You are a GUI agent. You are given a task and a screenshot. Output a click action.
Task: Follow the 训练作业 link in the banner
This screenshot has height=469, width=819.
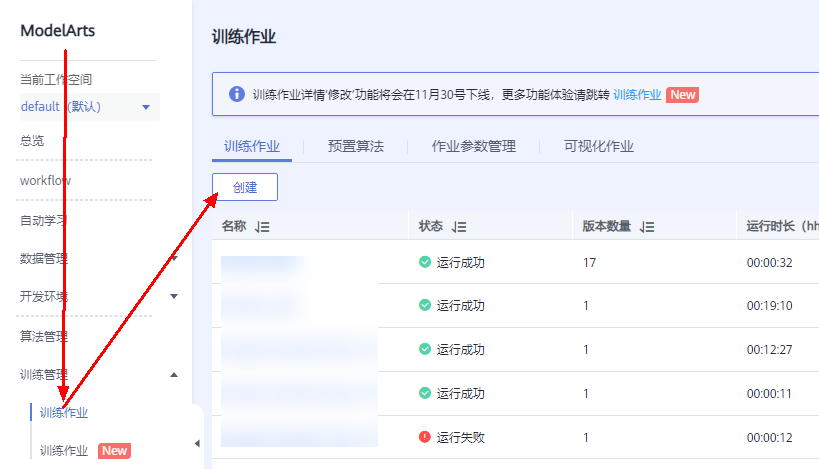click(637, 94)
